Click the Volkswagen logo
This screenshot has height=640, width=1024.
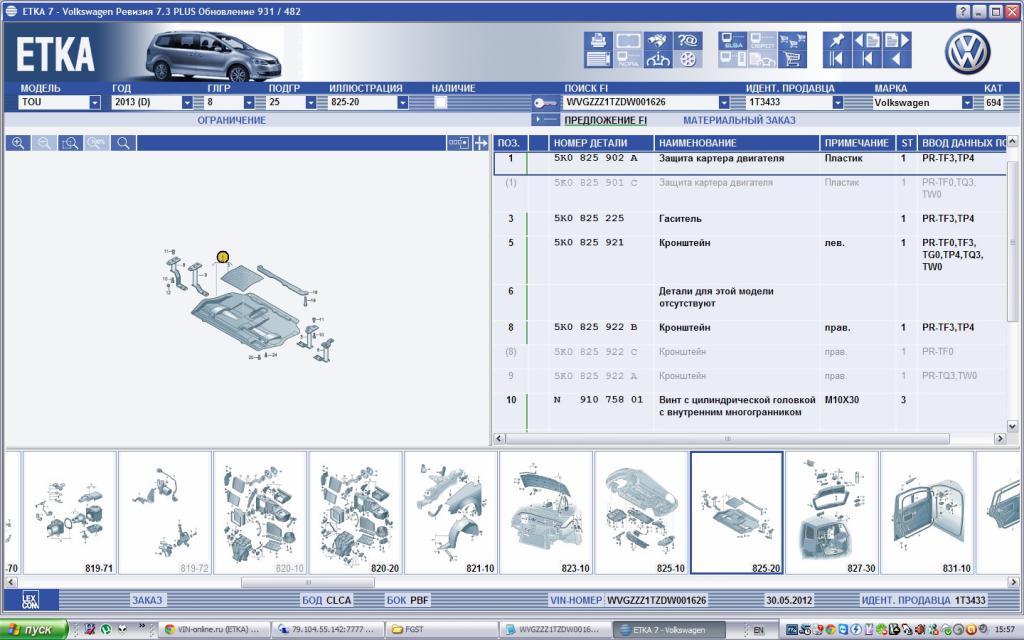[x=967, y=52]
